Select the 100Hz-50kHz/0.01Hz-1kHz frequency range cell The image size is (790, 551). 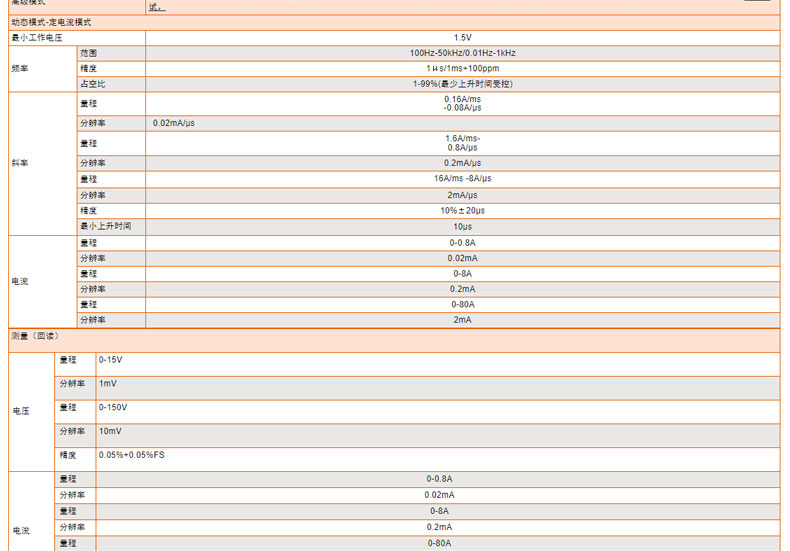tap(462, 52)
